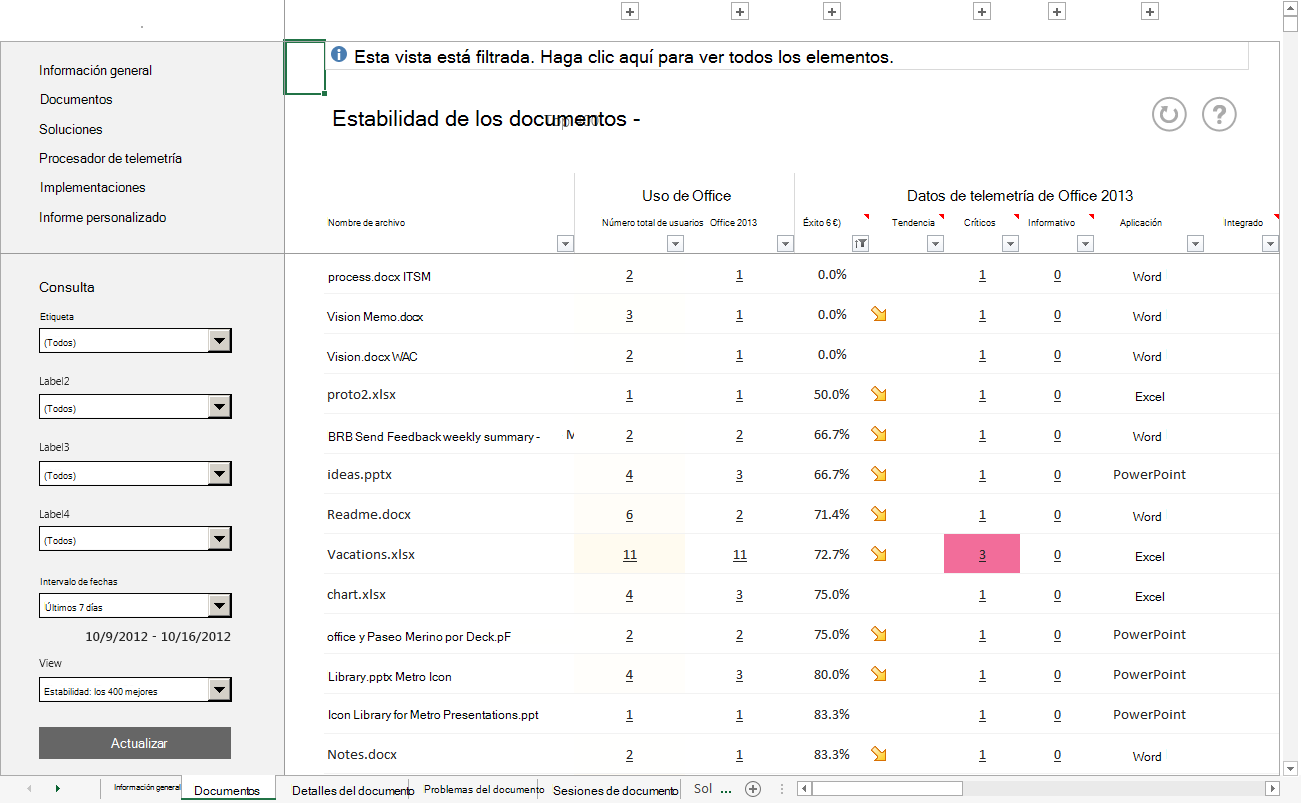Open the Intervalo de fechas combo box
Screen dimensions: 1301x803
135,606
